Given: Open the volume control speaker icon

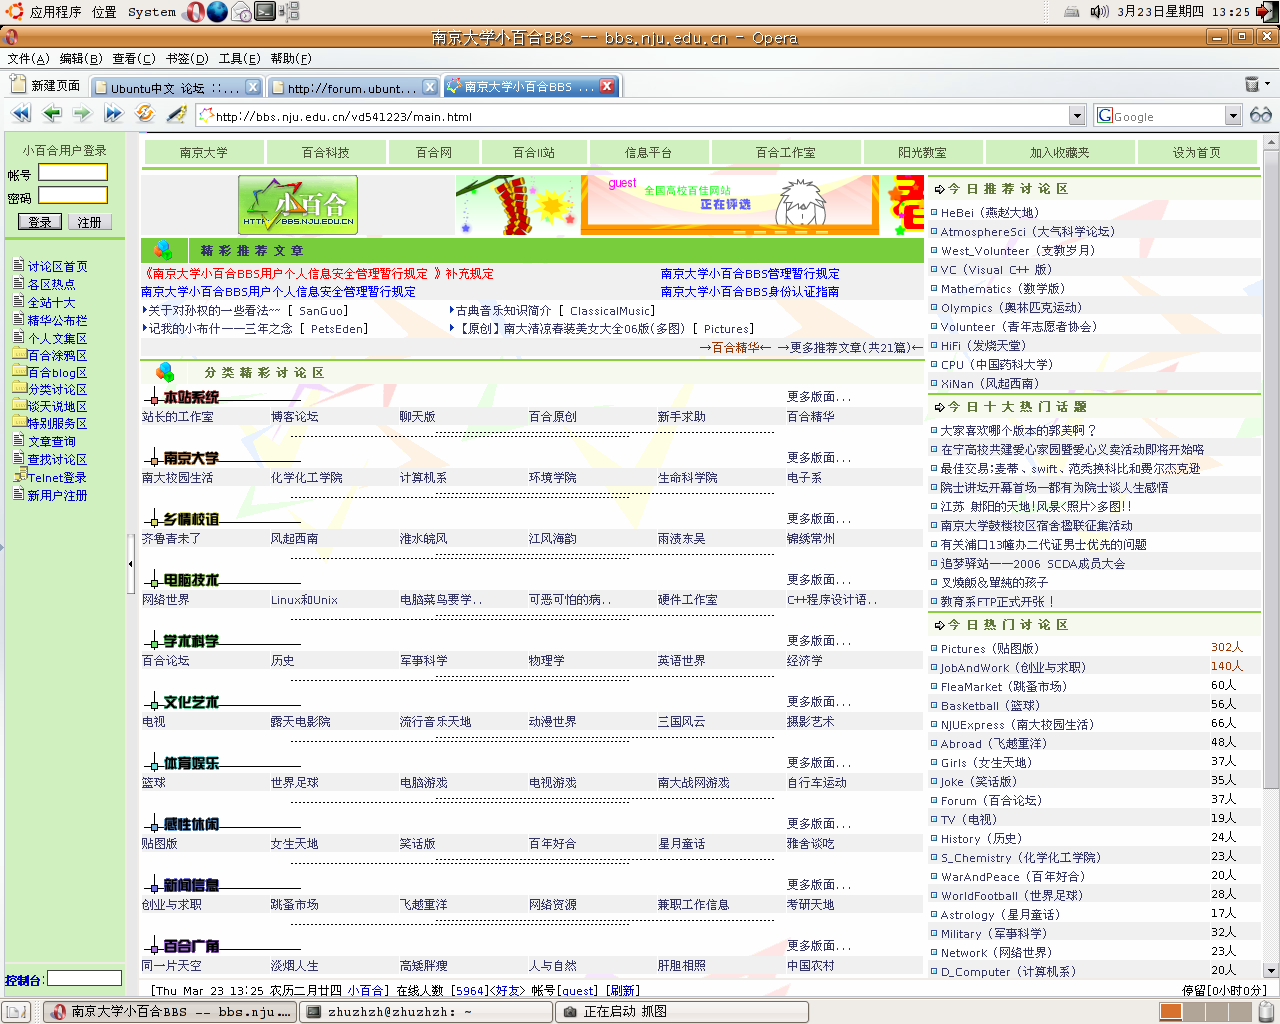Looking at the screenshot, I should tap(1100, 12).
